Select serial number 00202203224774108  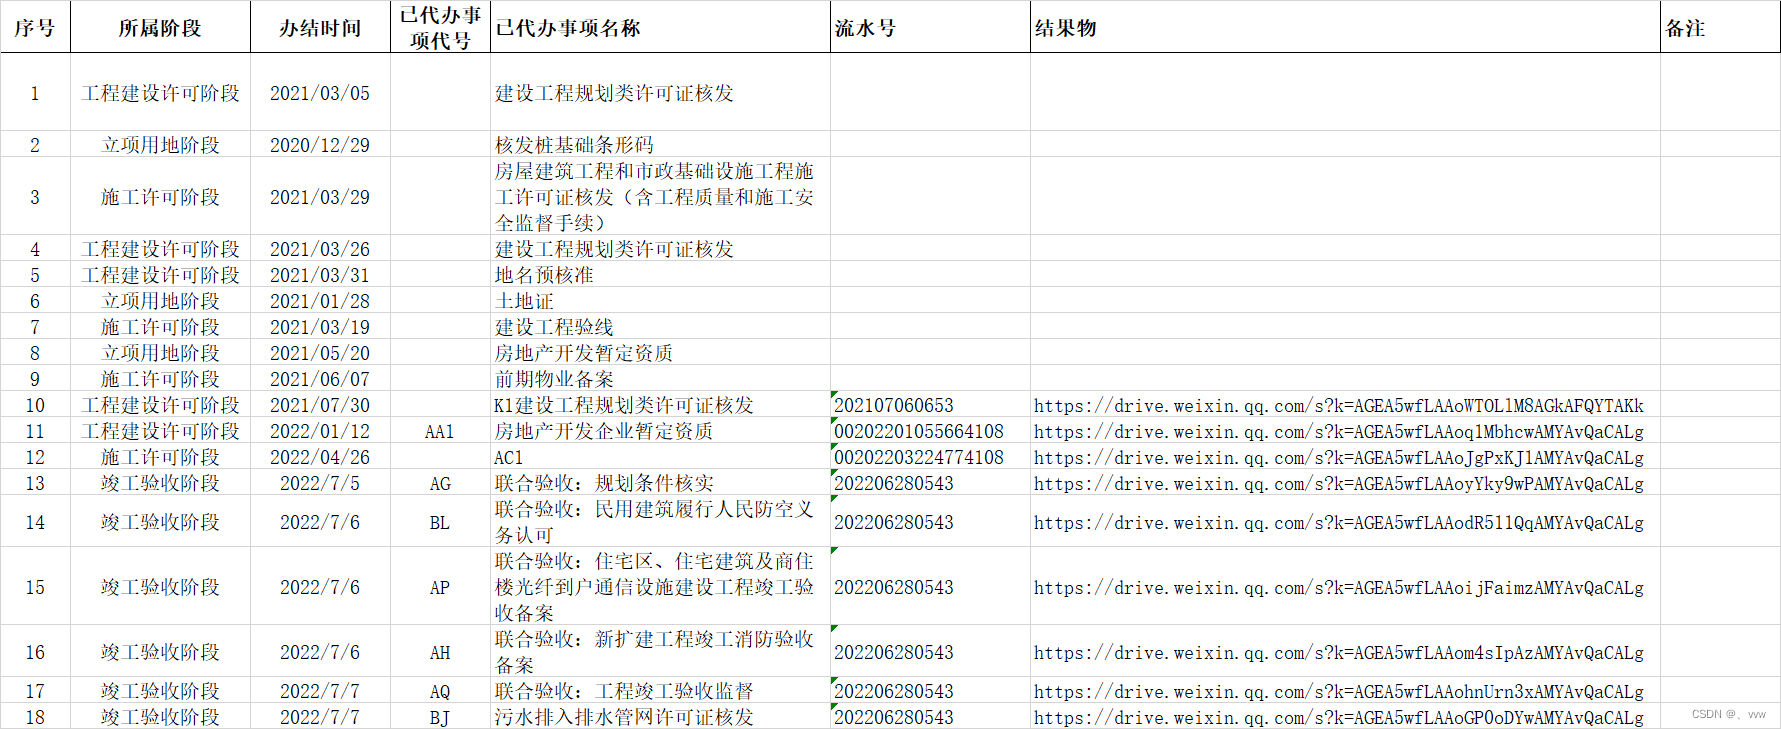930,456
